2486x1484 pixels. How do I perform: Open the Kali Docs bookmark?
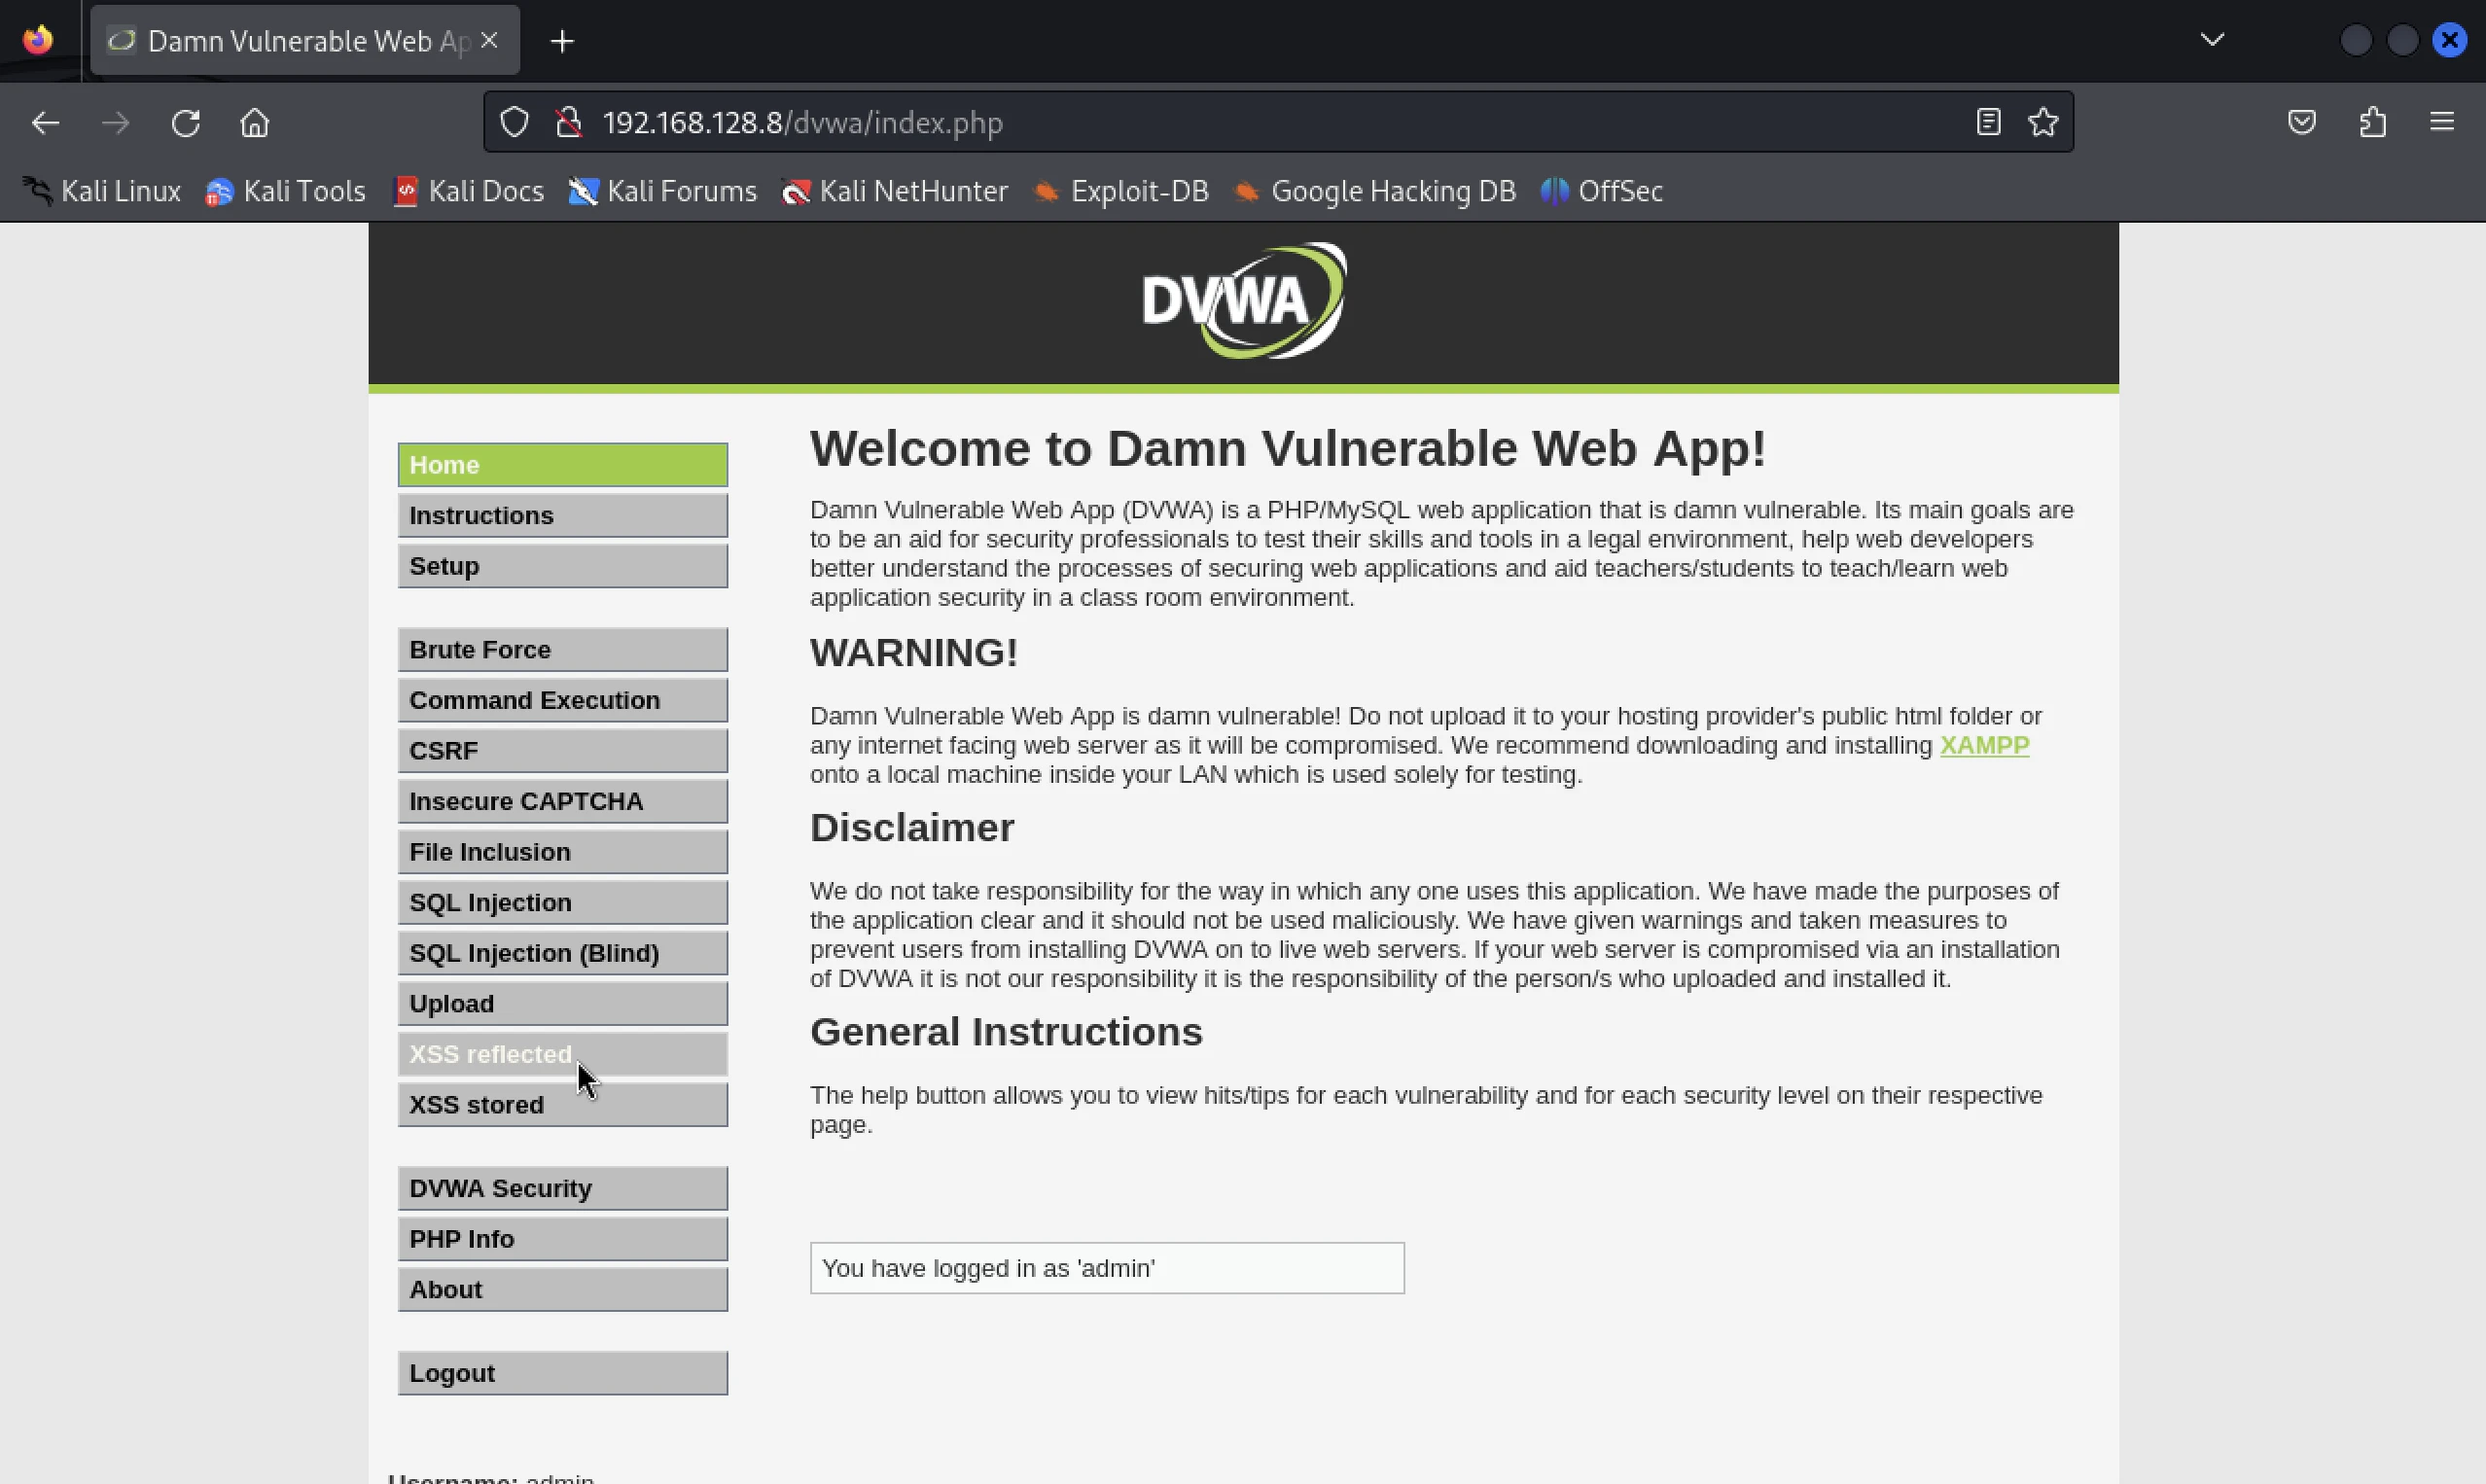(469, 191)
